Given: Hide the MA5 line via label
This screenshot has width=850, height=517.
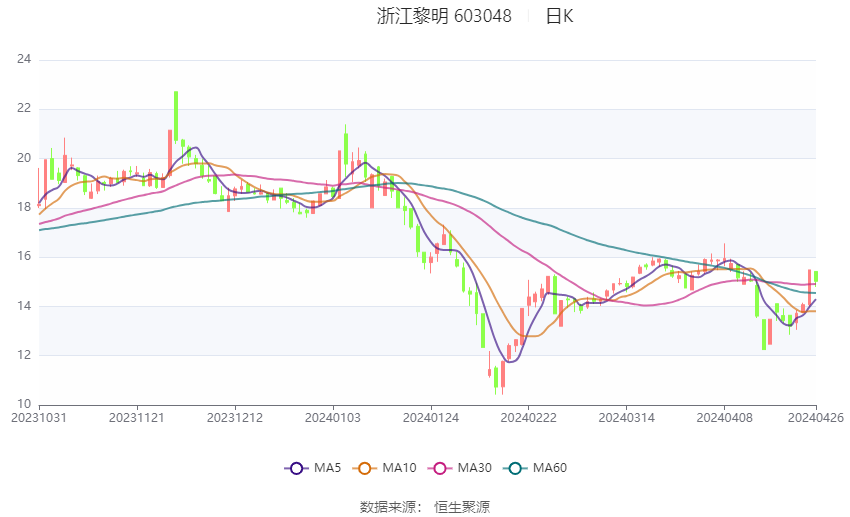Looking at the screenshot, I should pos(327,468).
